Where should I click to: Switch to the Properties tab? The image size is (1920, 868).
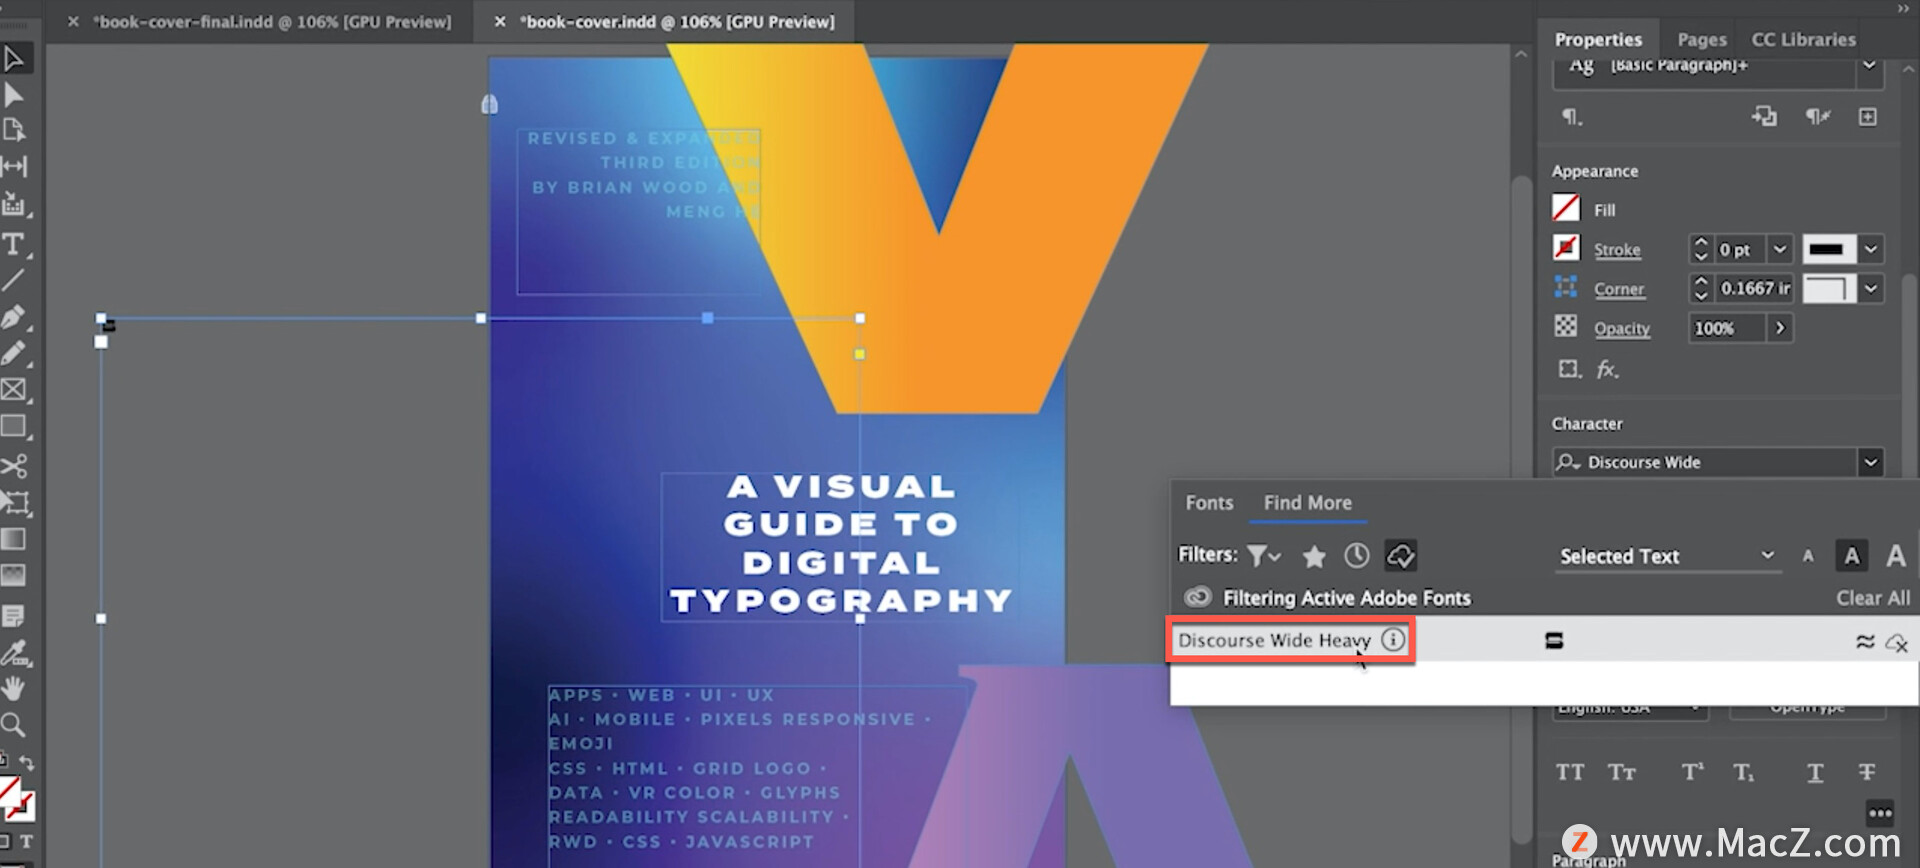[1598, 39]
